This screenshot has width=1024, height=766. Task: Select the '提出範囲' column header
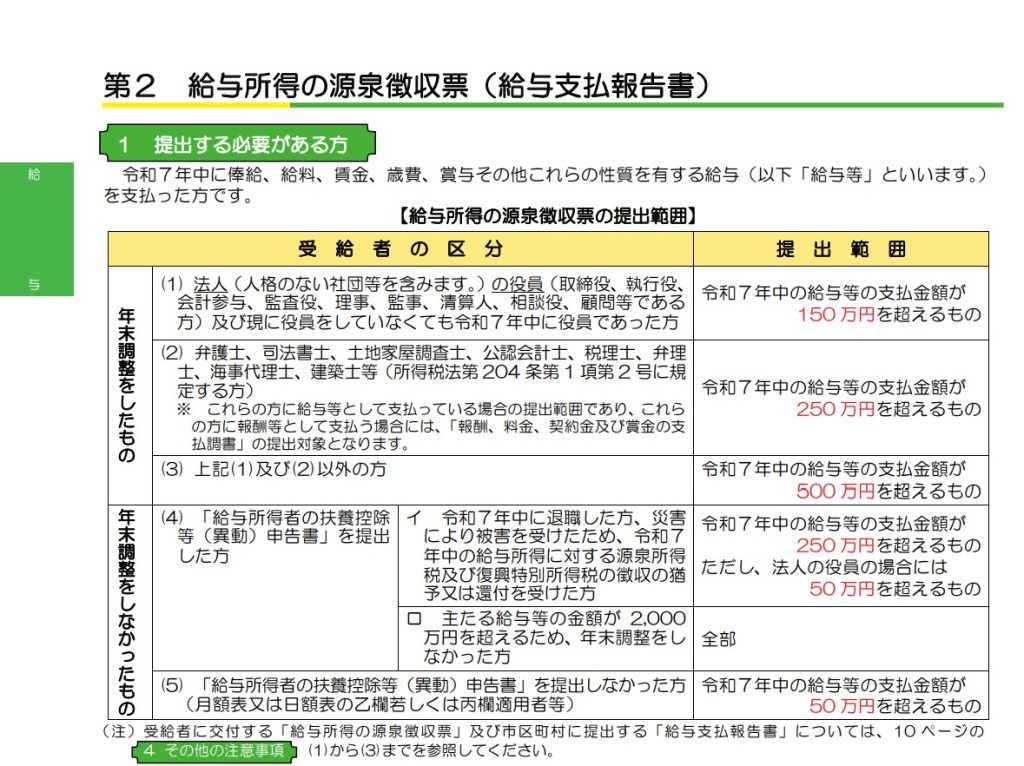[x=840, y=249]
